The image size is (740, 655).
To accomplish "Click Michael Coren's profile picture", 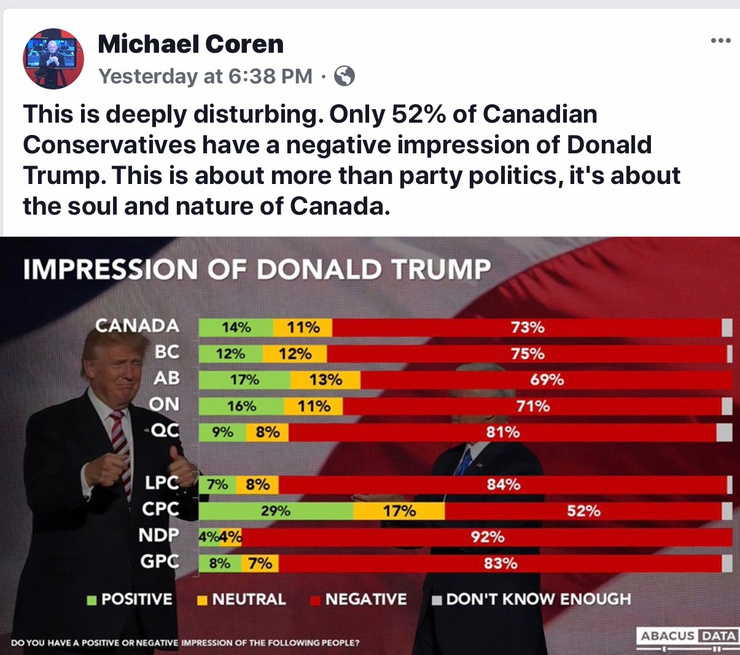I will click(x=53, y=58).
